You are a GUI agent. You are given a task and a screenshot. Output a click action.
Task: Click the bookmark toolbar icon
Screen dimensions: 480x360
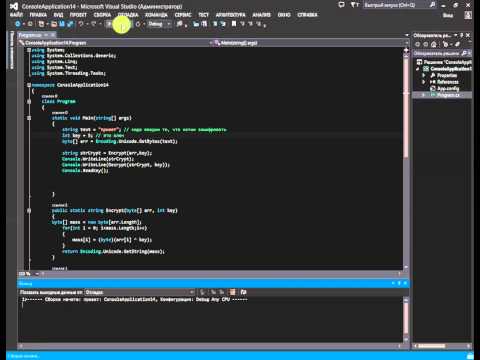click(234, 24)
